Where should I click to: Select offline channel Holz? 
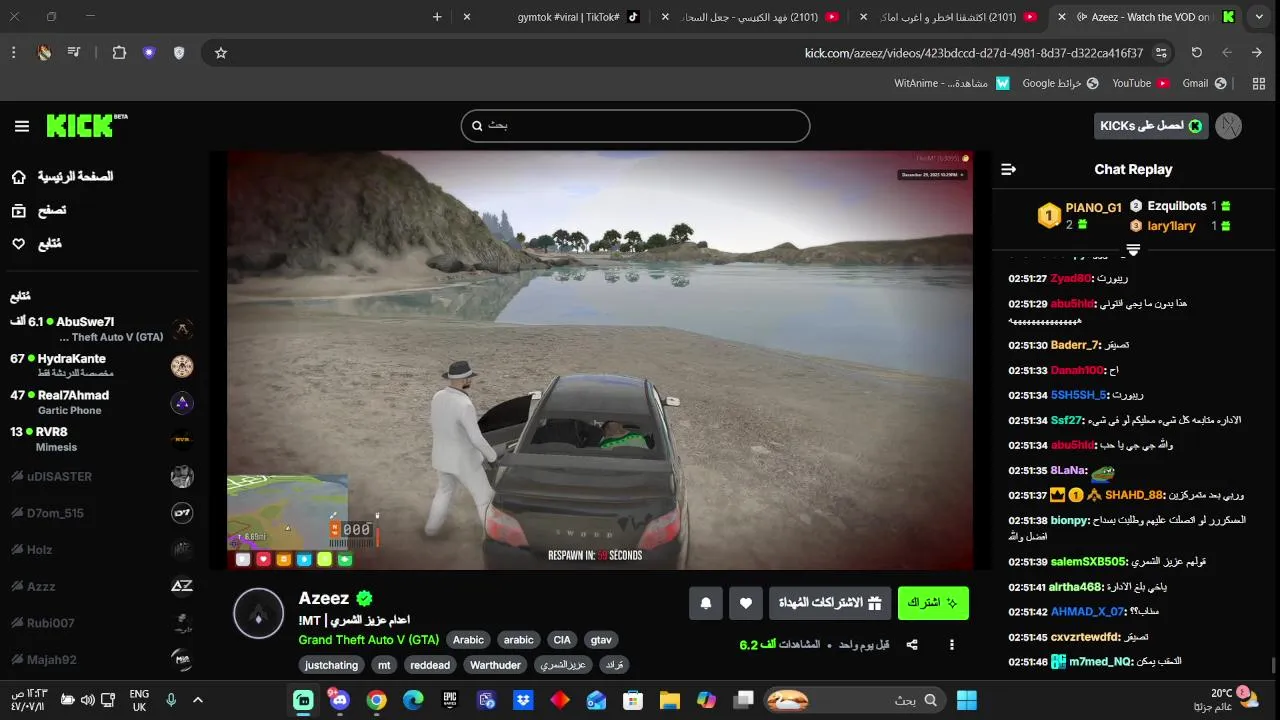100,549
